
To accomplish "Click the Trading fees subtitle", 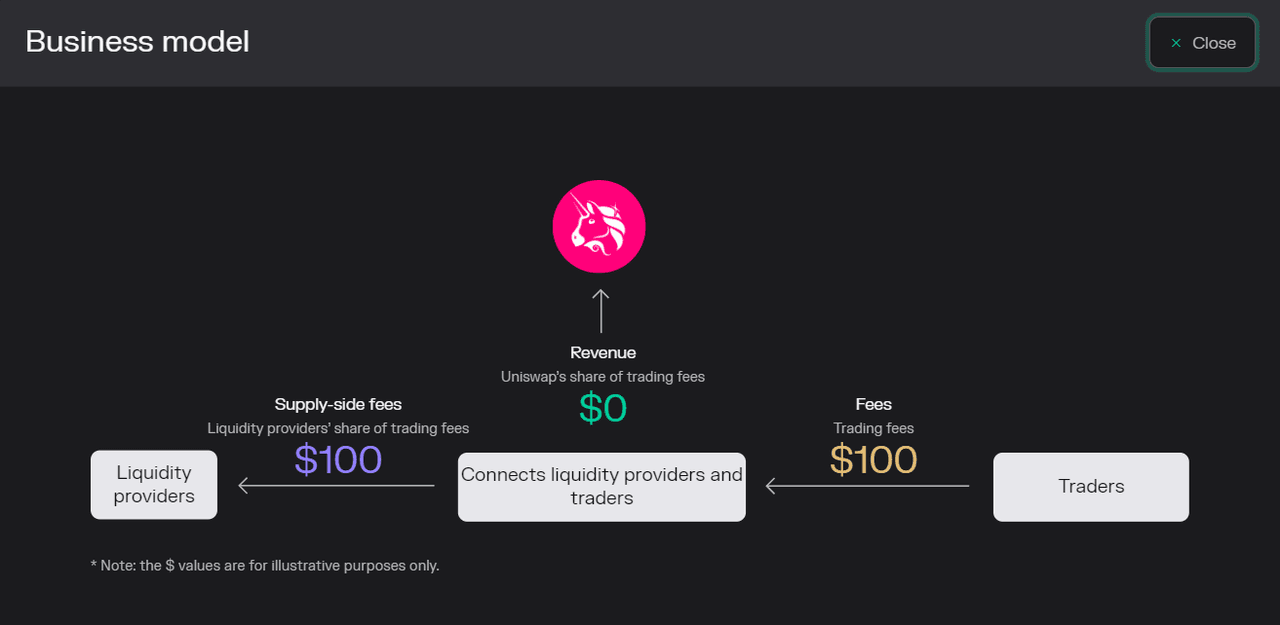I will pyautogui.click(x=873, y=428).
